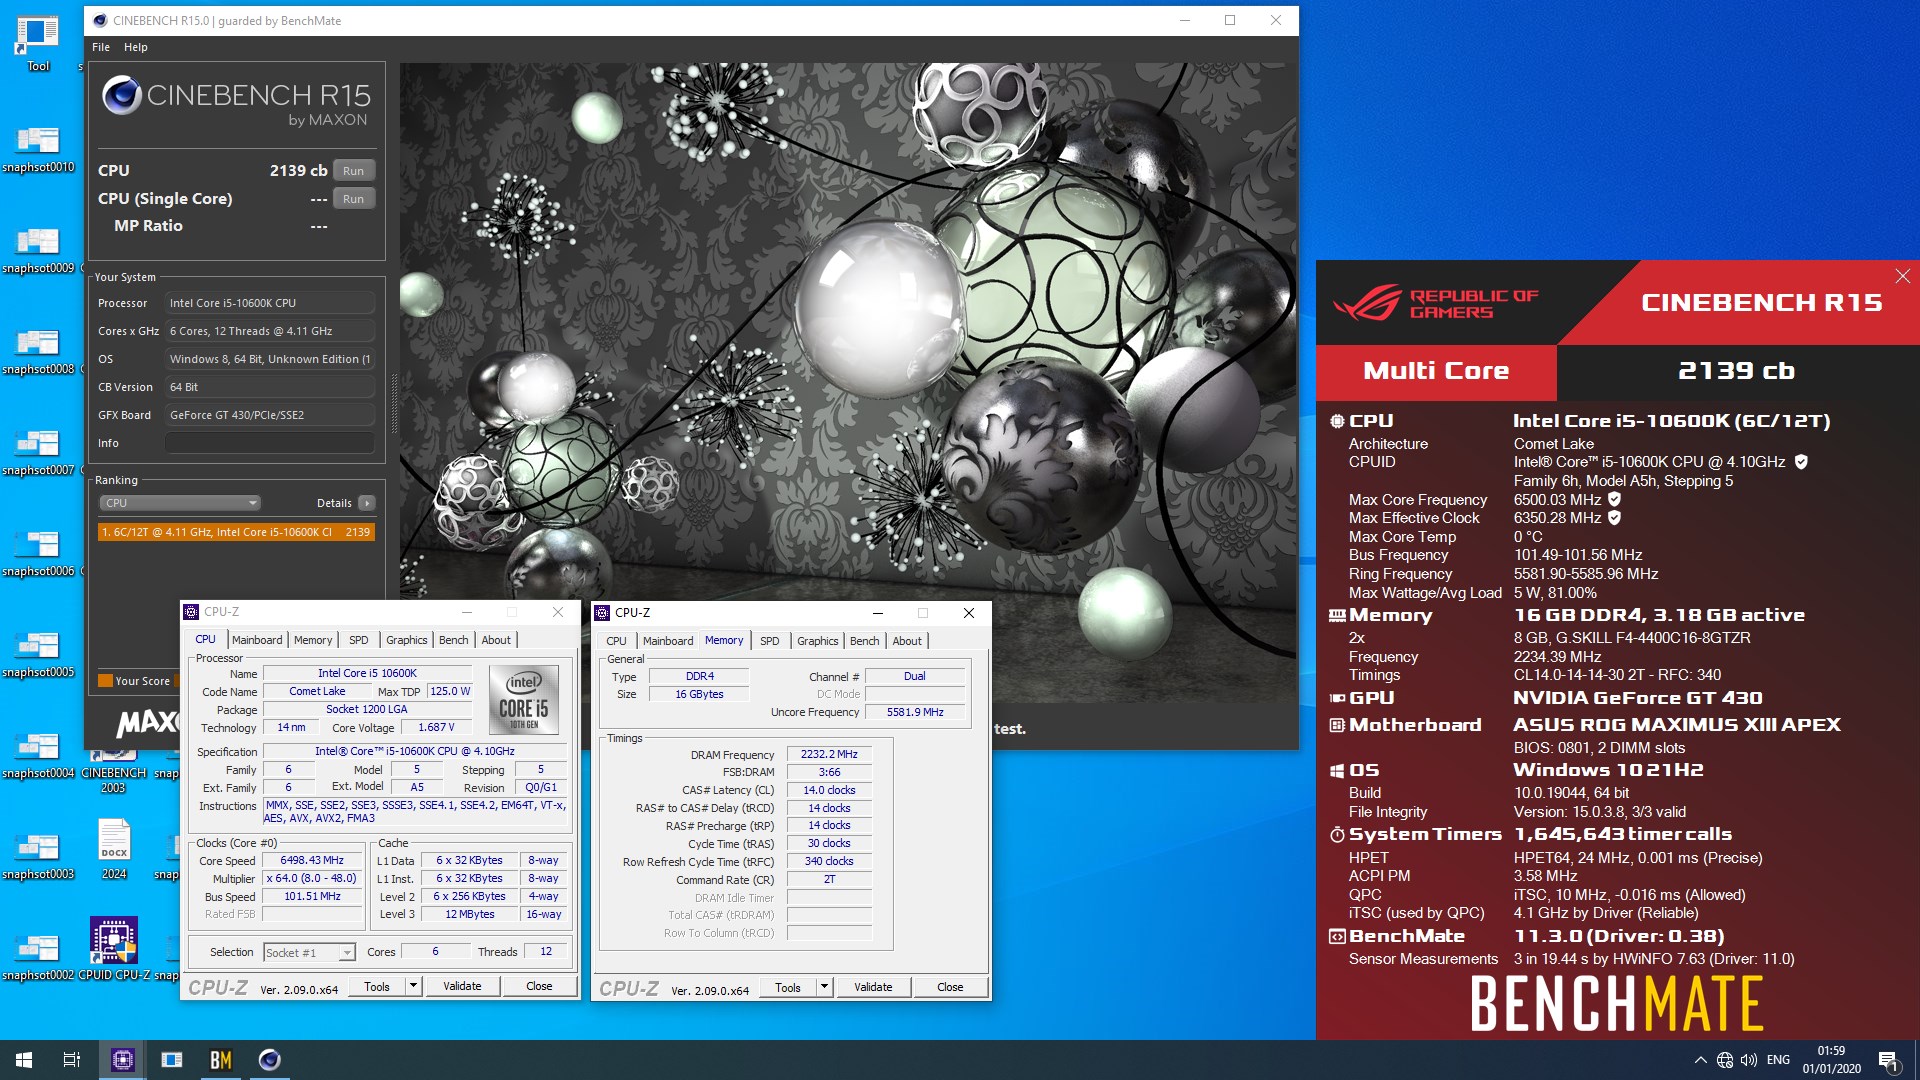The width and height of the screenshot is (1920, 1080).
Task: Open the CPU-Z taskbar icon
Action: pyautogui.click(x=122, y=1060)
